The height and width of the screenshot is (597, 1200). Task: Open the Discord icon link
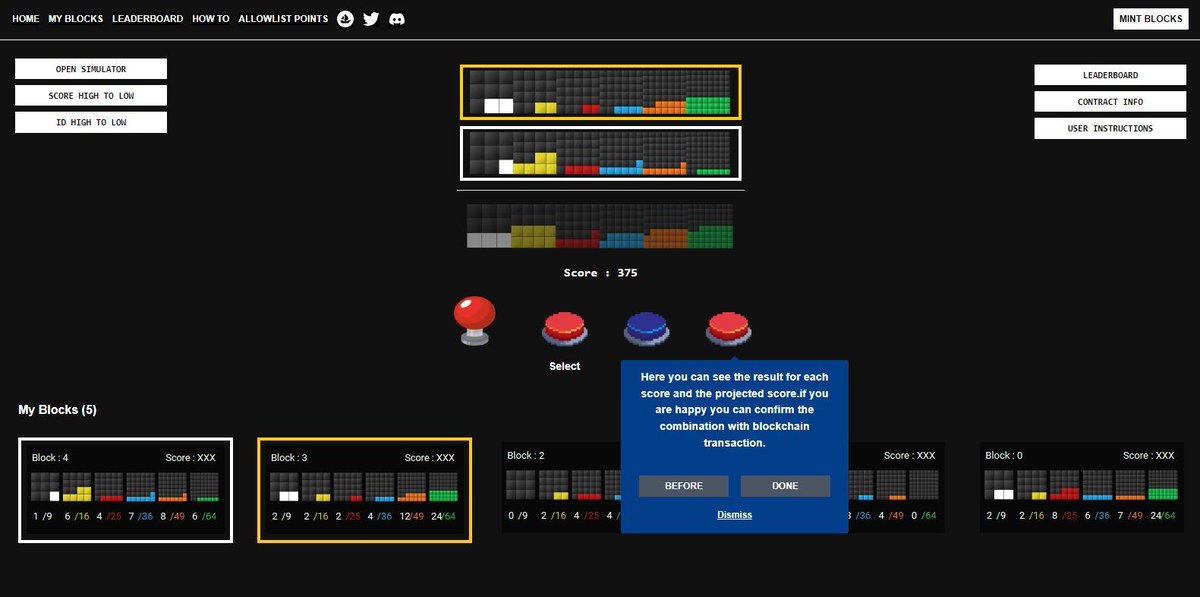pyautogui.click(x=397, y=19)
